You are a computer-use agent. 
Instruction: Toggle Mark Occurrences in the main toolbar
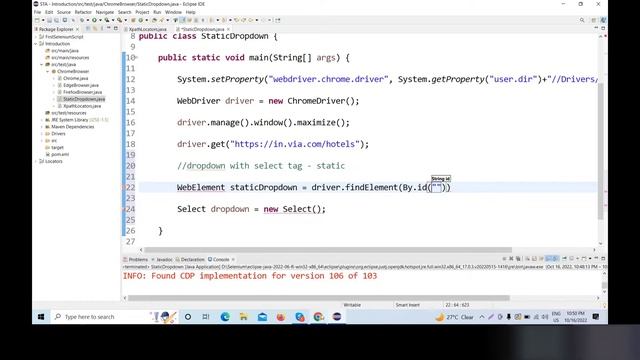[x=182, y=20]
